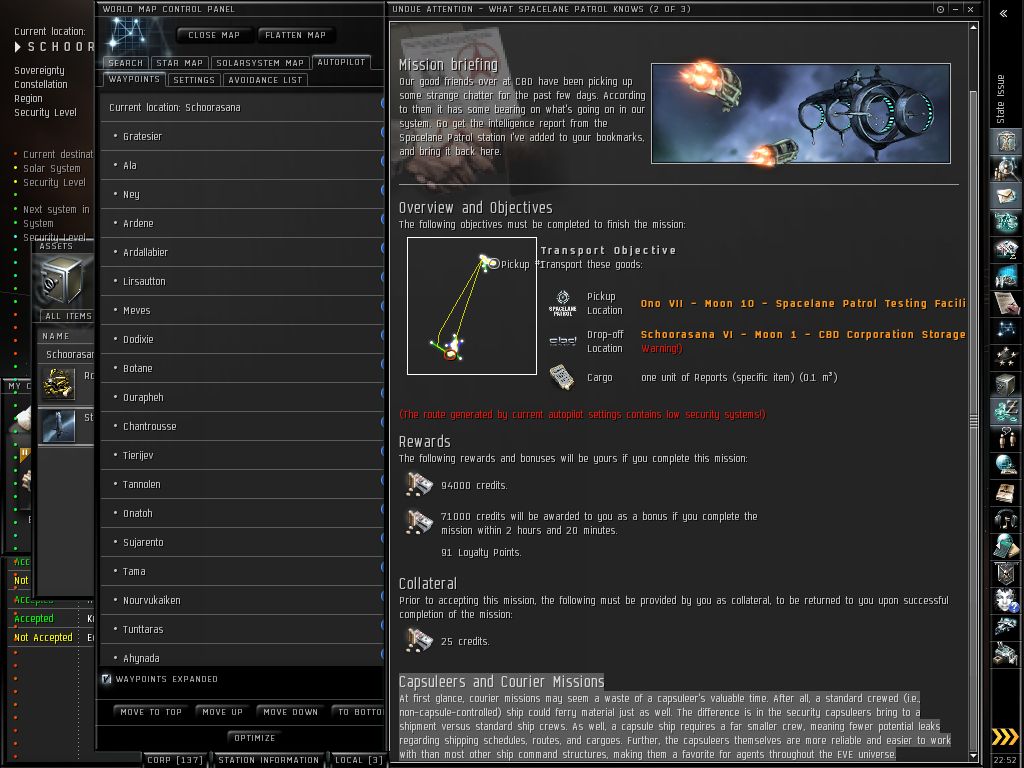This screenshot has height=768, width=1024.
Task: Open the Station Information tab
Action: (268, 760)
